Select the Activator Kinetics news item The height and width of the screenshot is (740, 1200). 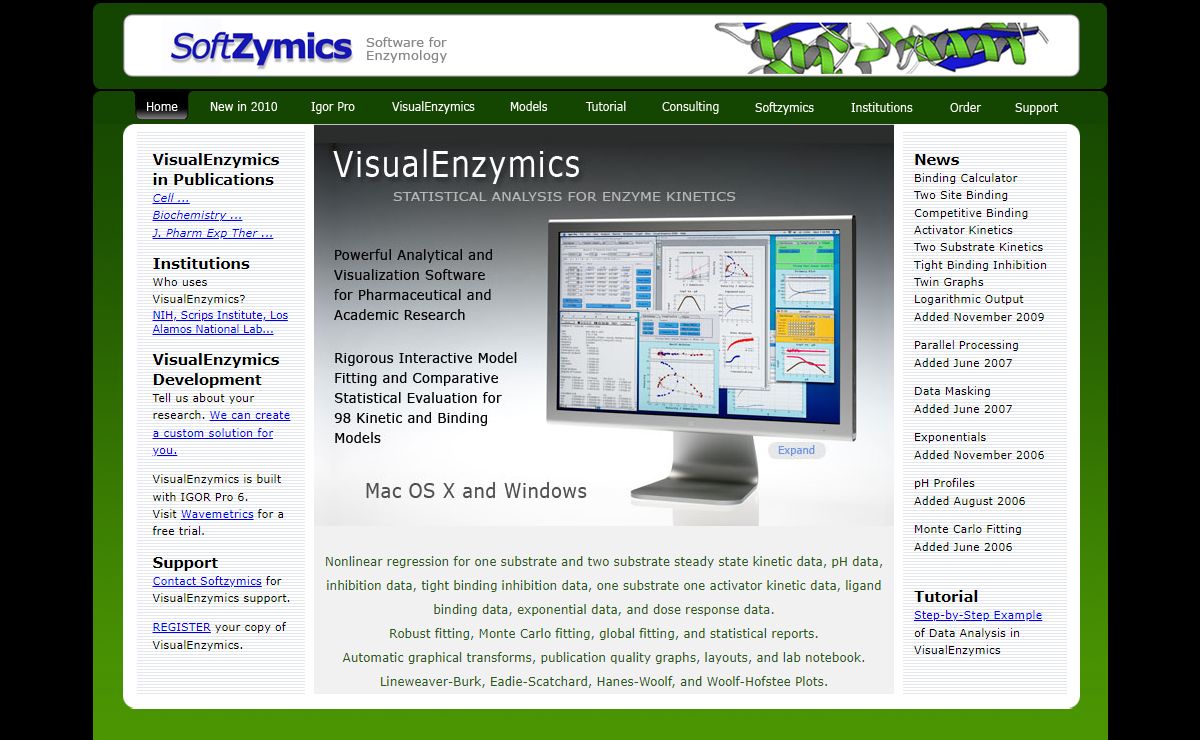click(963, 230)
